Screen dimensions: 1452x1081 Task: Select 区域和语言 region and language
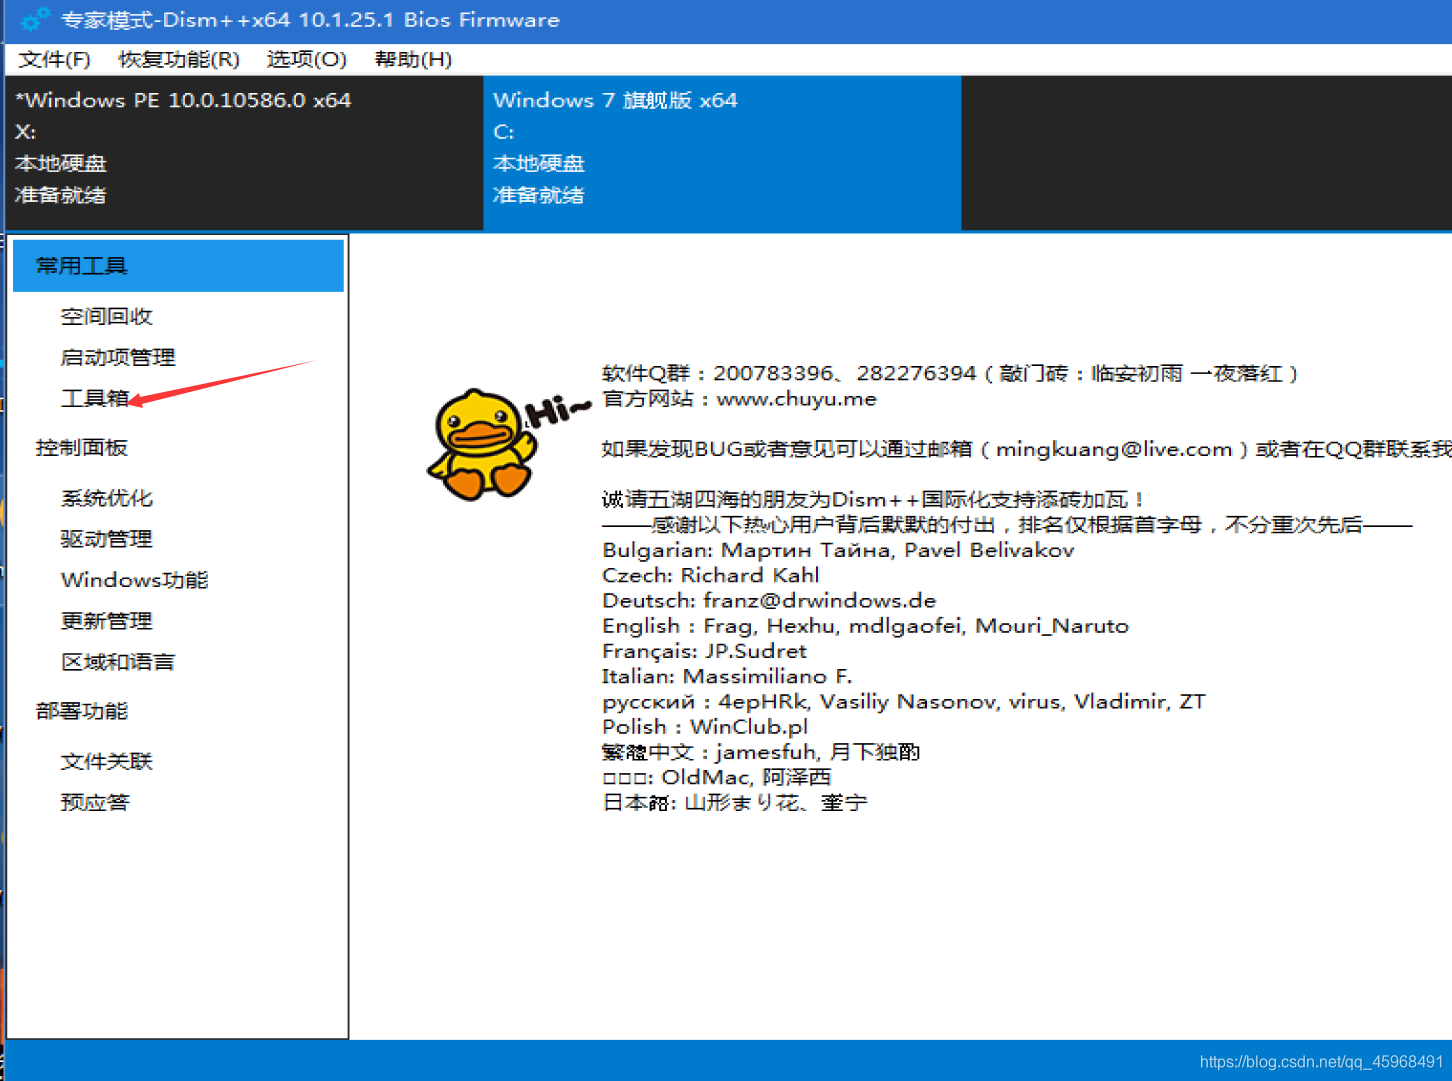click(x=117, y=661)
